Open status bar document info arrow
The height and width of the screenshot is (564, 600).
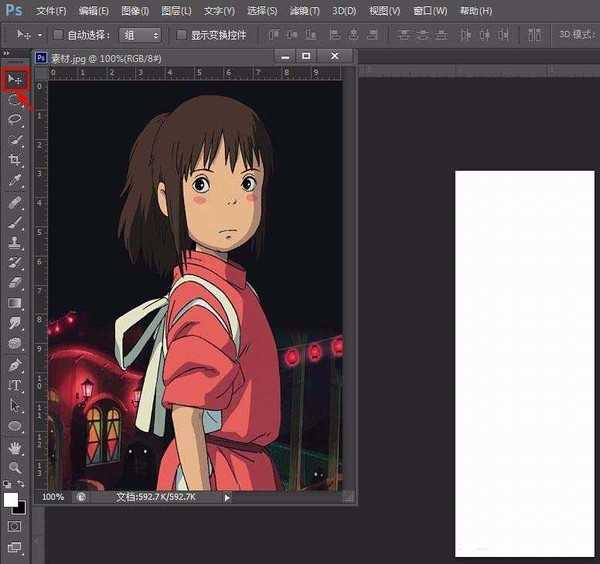[x=227, y=497]
